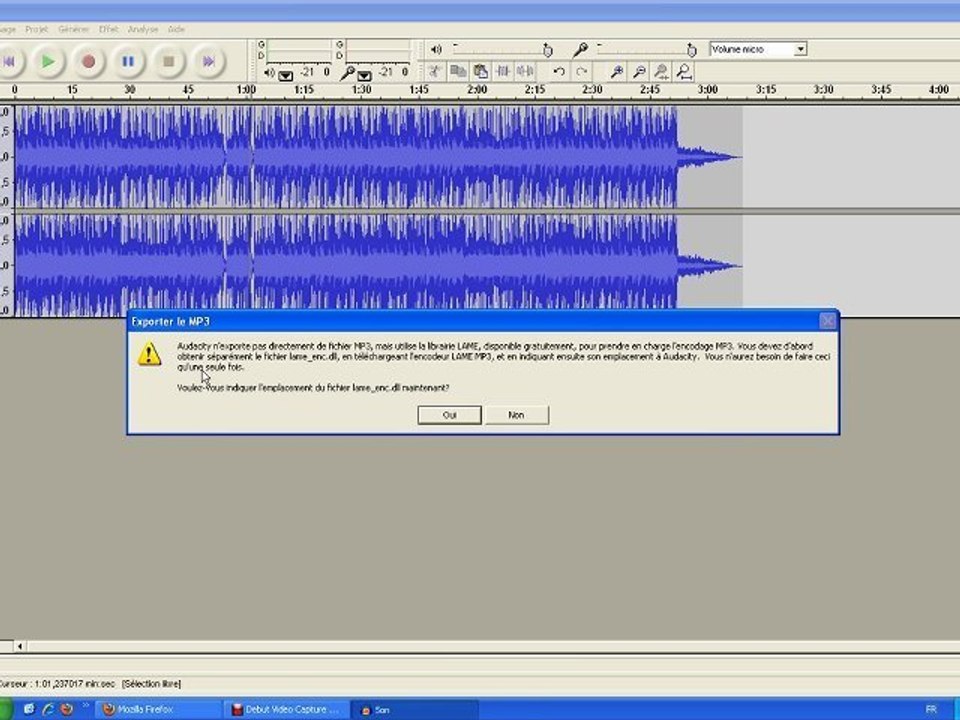The height and width of the screenshot is (720, 960).
Task: Click the Paste clipboard icon
Action: pos(480,72)
